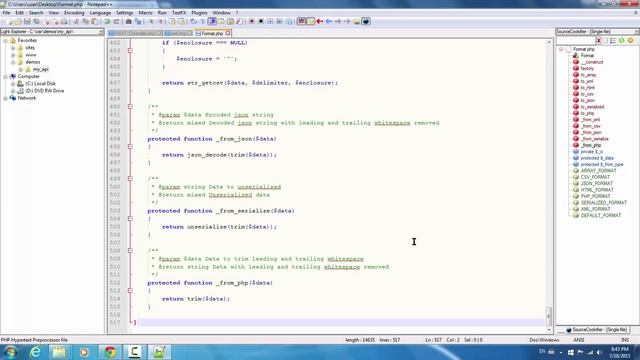Select the to_json method in symbol tree

pos(587,100)
